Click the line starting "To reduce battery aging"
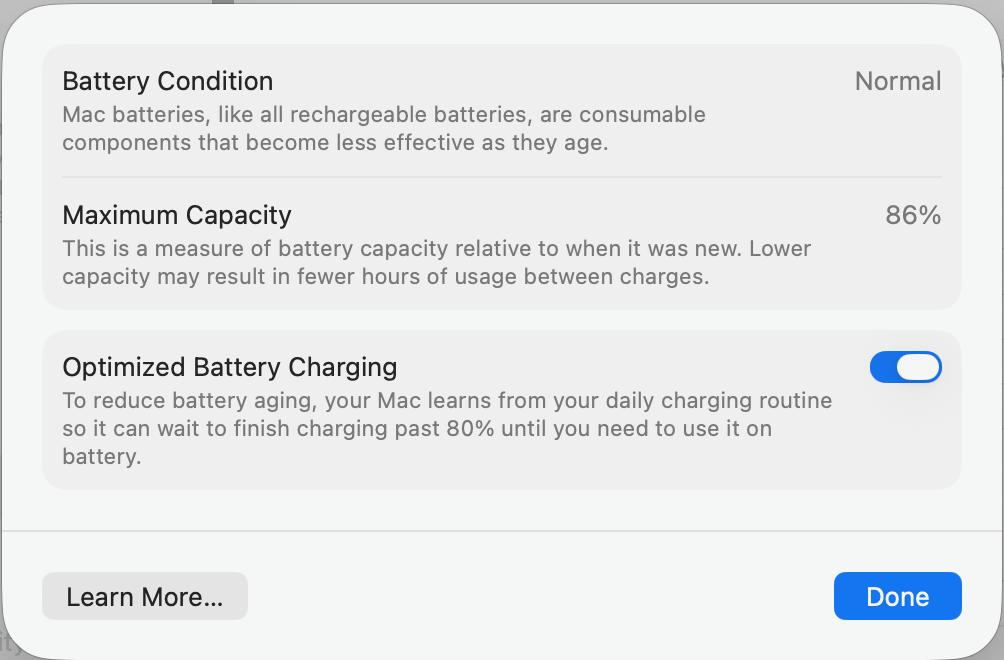The width and height of the screenshot is (1004, 660). coord(446,401)
